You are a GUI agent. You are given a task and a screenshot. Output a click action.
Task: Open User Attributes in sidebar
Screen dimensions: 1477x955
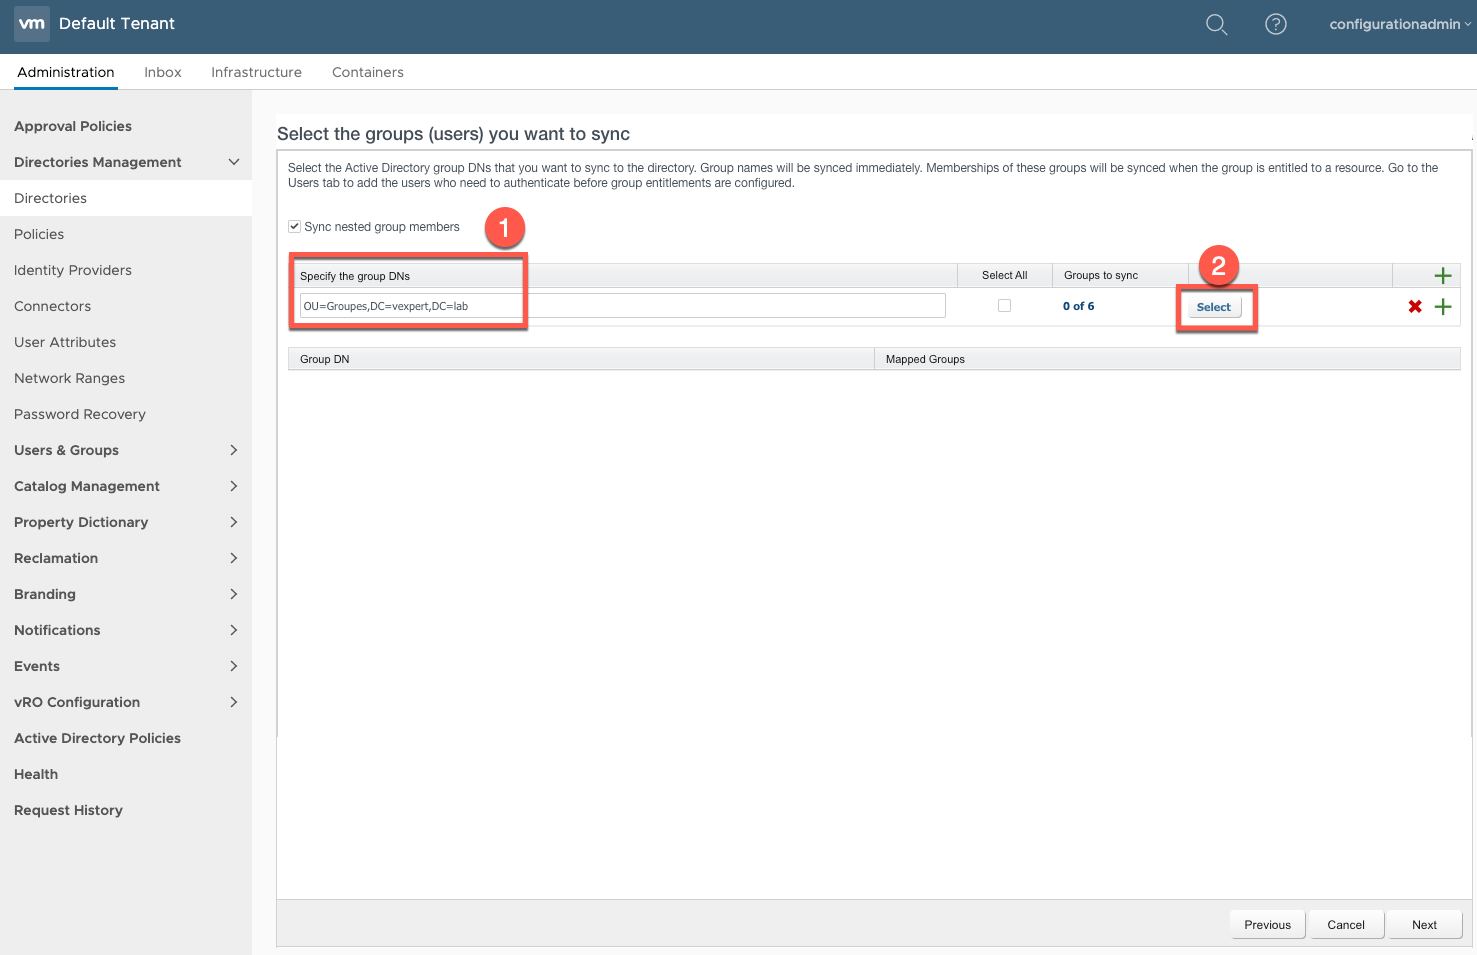(65, 342)
